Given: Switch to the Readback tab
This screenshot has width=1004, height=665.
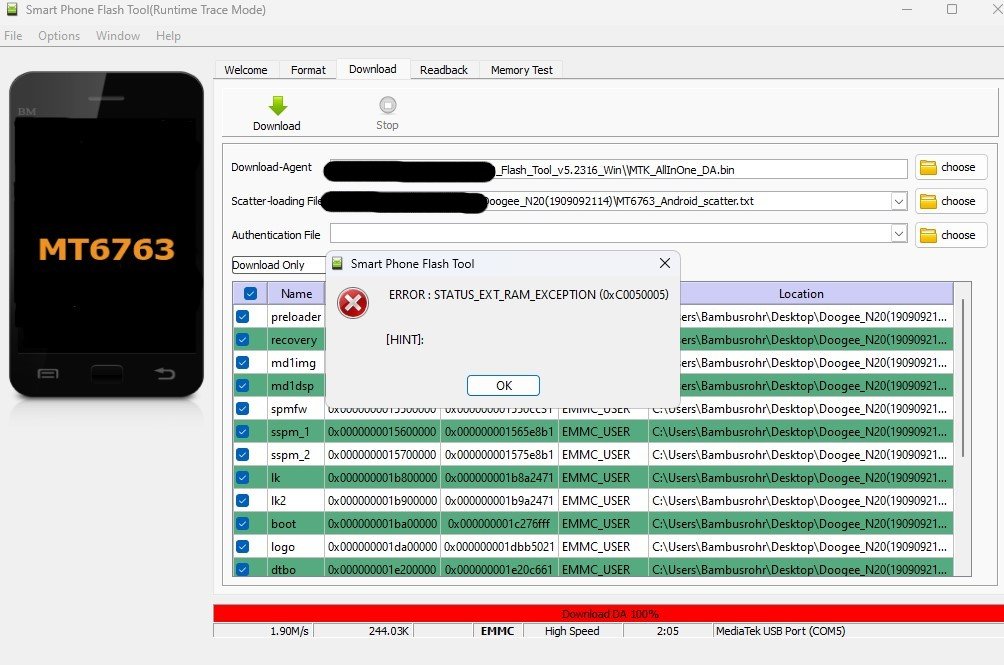Looking at the screenshot, I should [444, 70].
